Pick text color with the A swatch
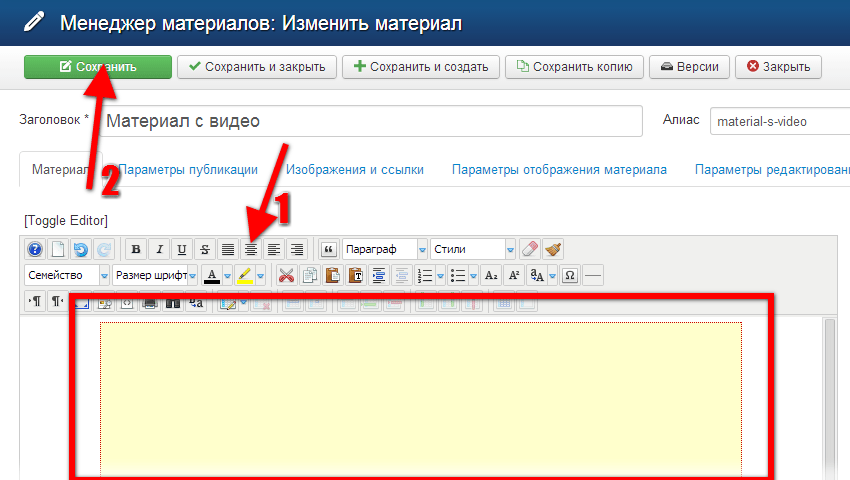 210,275
